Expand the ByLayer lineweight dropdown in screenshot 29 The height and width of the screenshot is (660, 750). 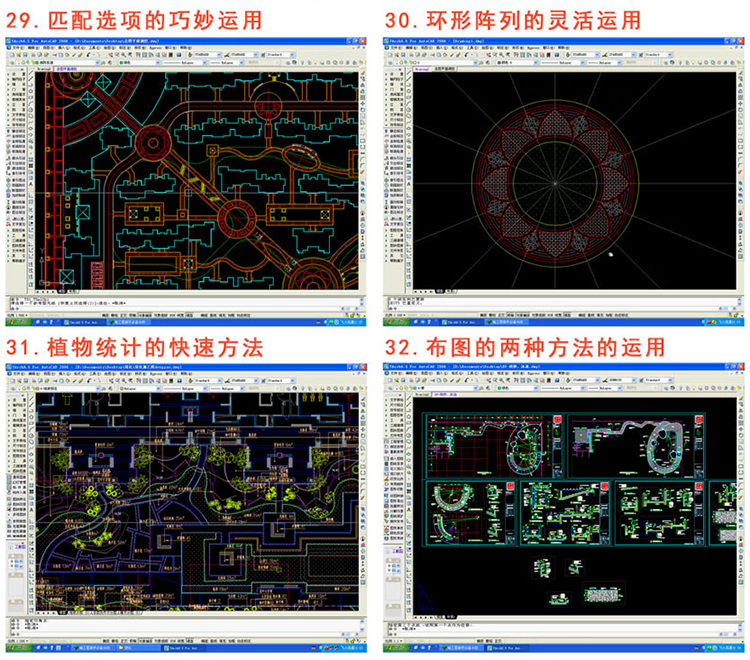click(x=242, y=63)
